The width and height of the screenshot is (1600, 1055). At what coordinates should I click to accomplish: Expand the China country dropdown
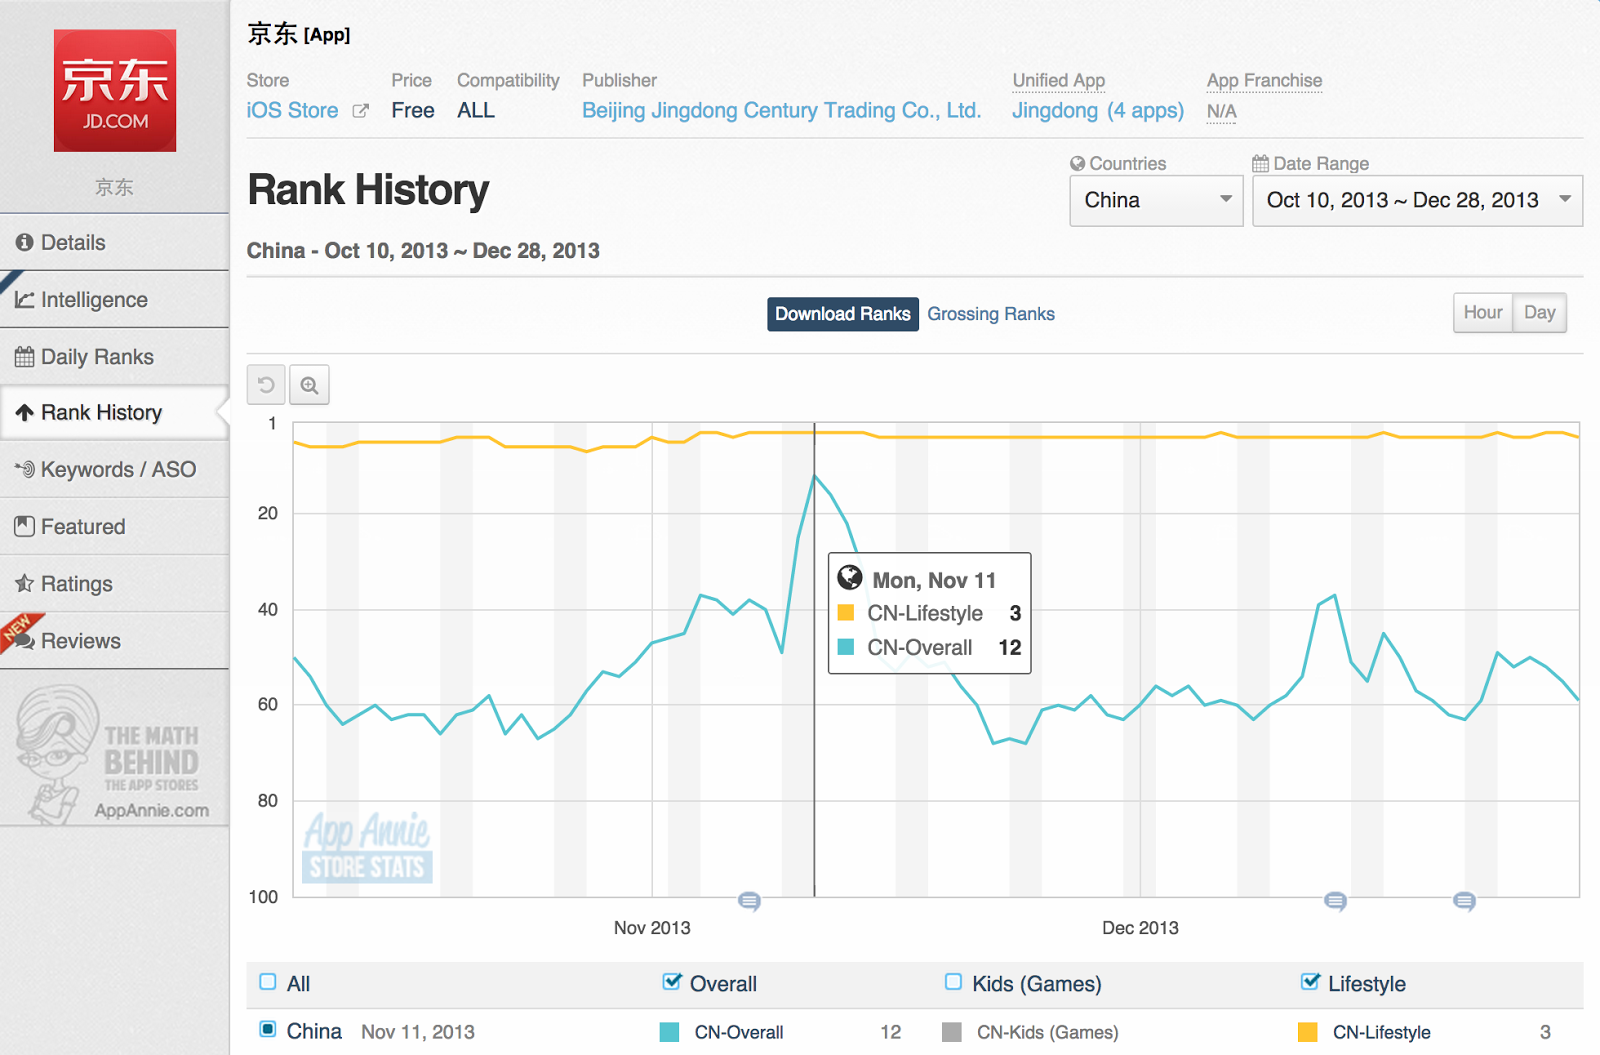coord(1156,200)
